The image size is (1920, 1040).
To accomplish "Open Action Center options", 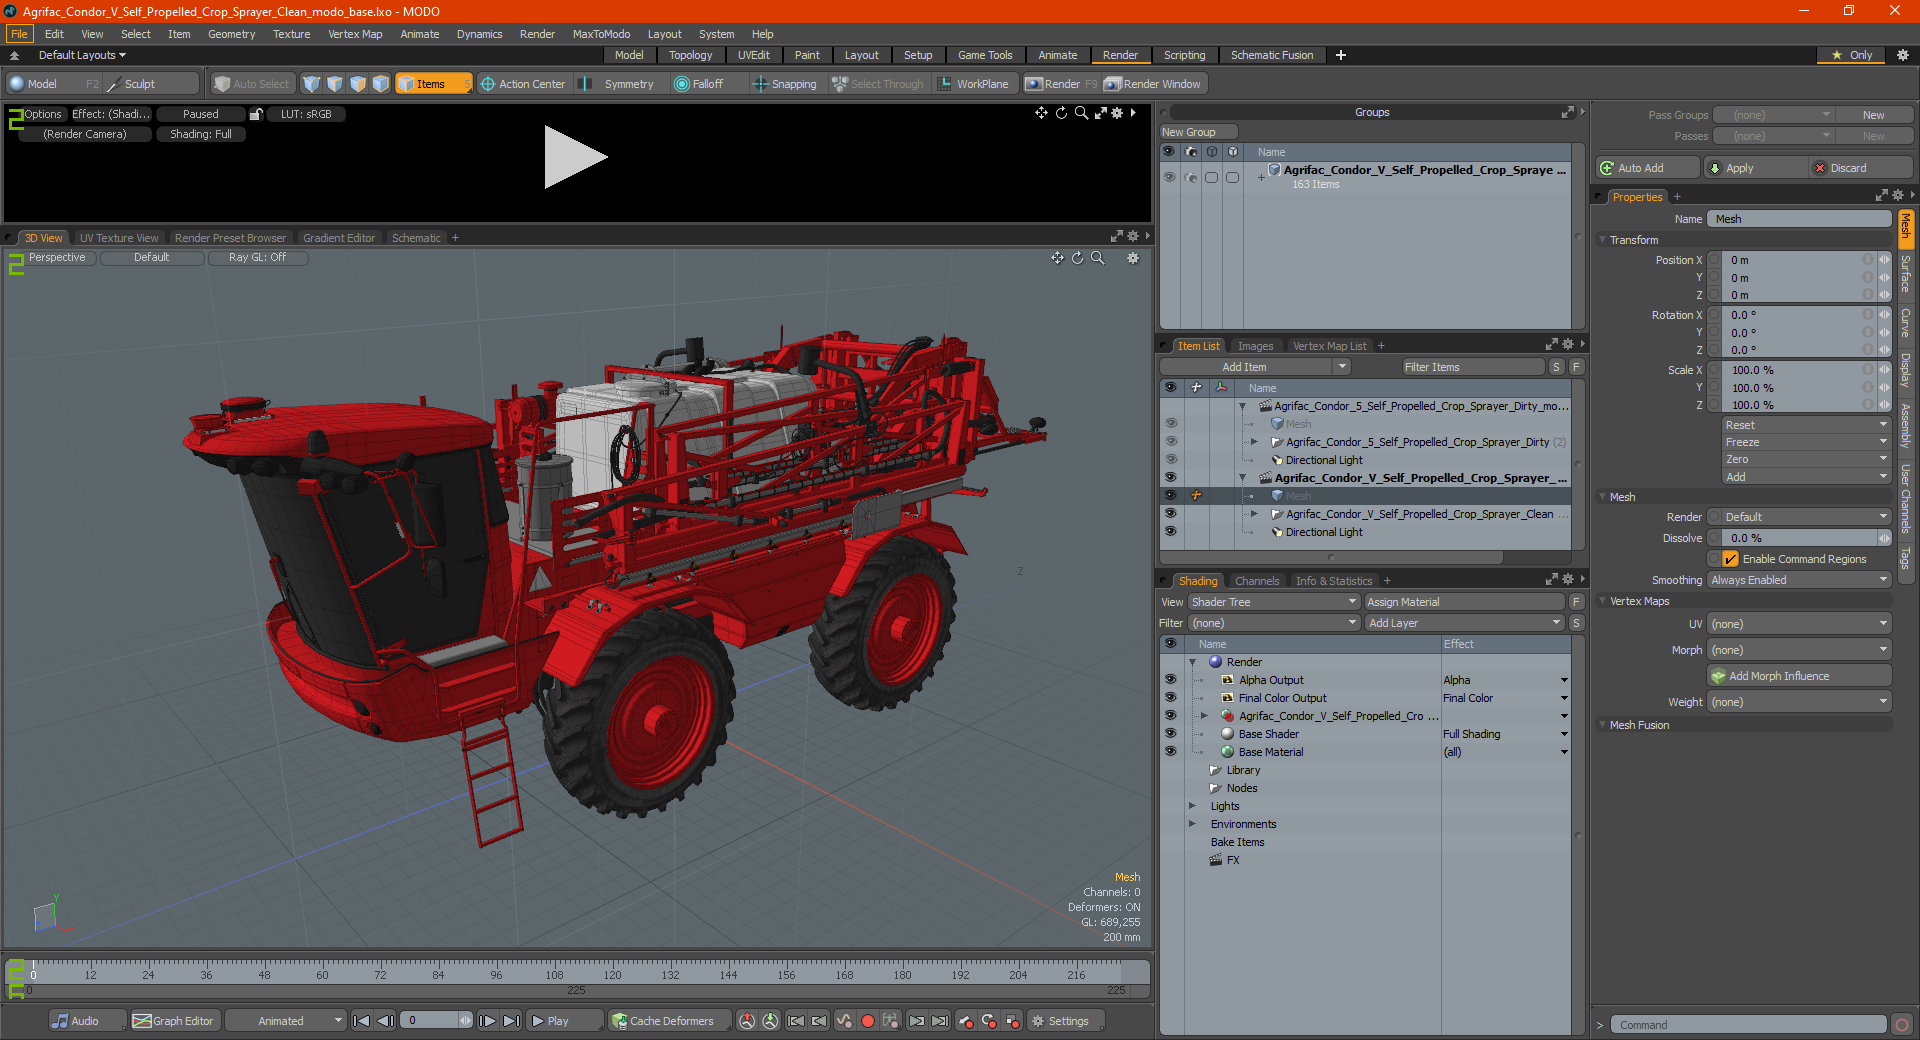I will pyautogui.click(x=523, y=84).
